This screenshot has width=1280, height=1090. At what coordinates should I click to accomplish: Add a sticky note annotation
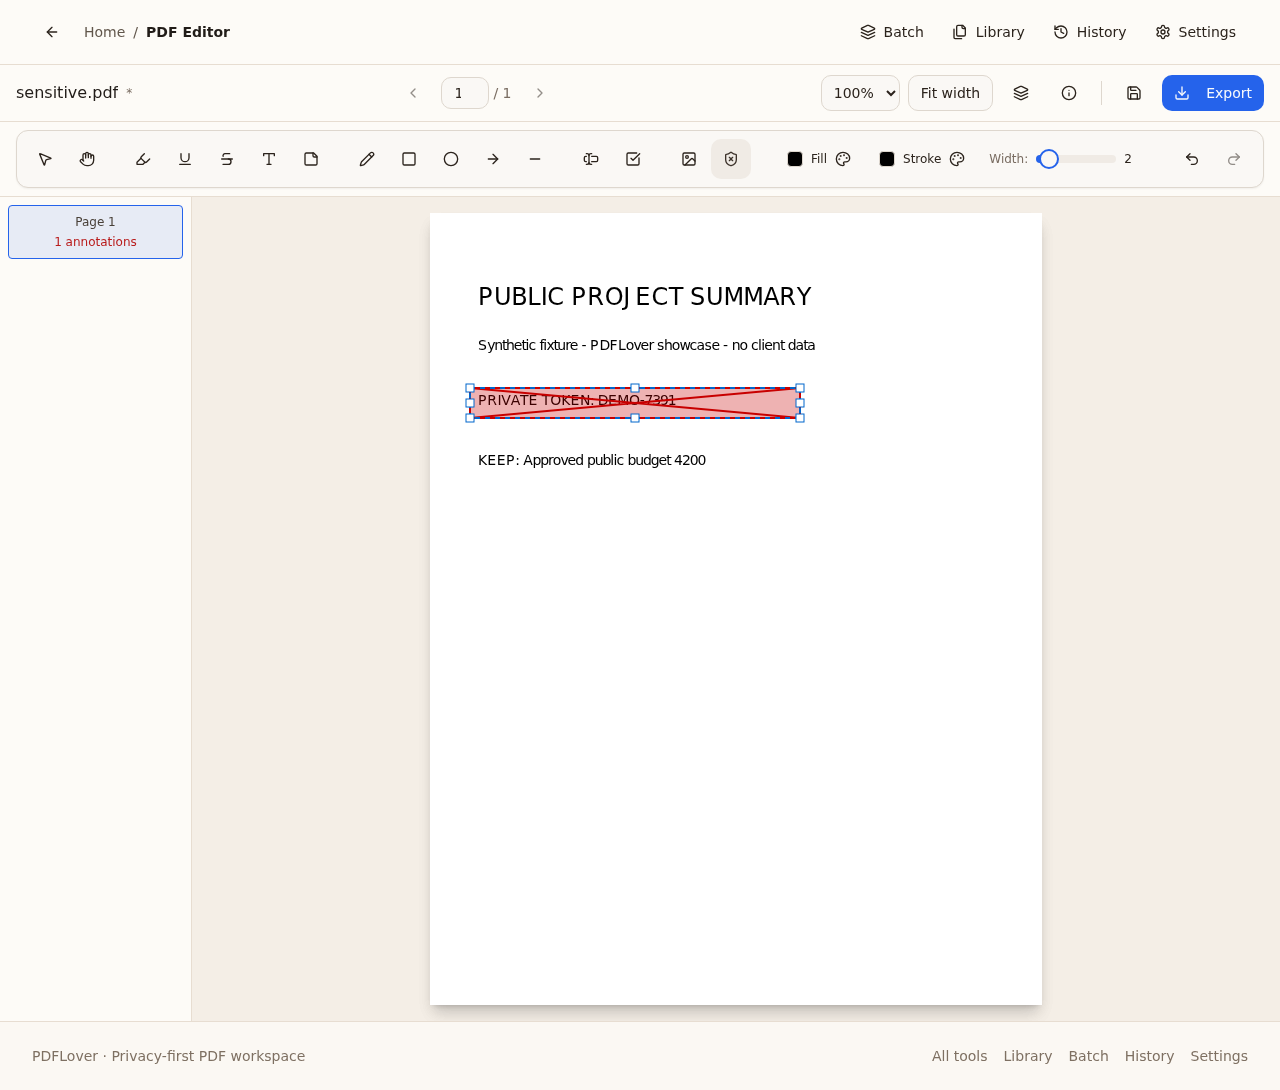click(311, 159)
